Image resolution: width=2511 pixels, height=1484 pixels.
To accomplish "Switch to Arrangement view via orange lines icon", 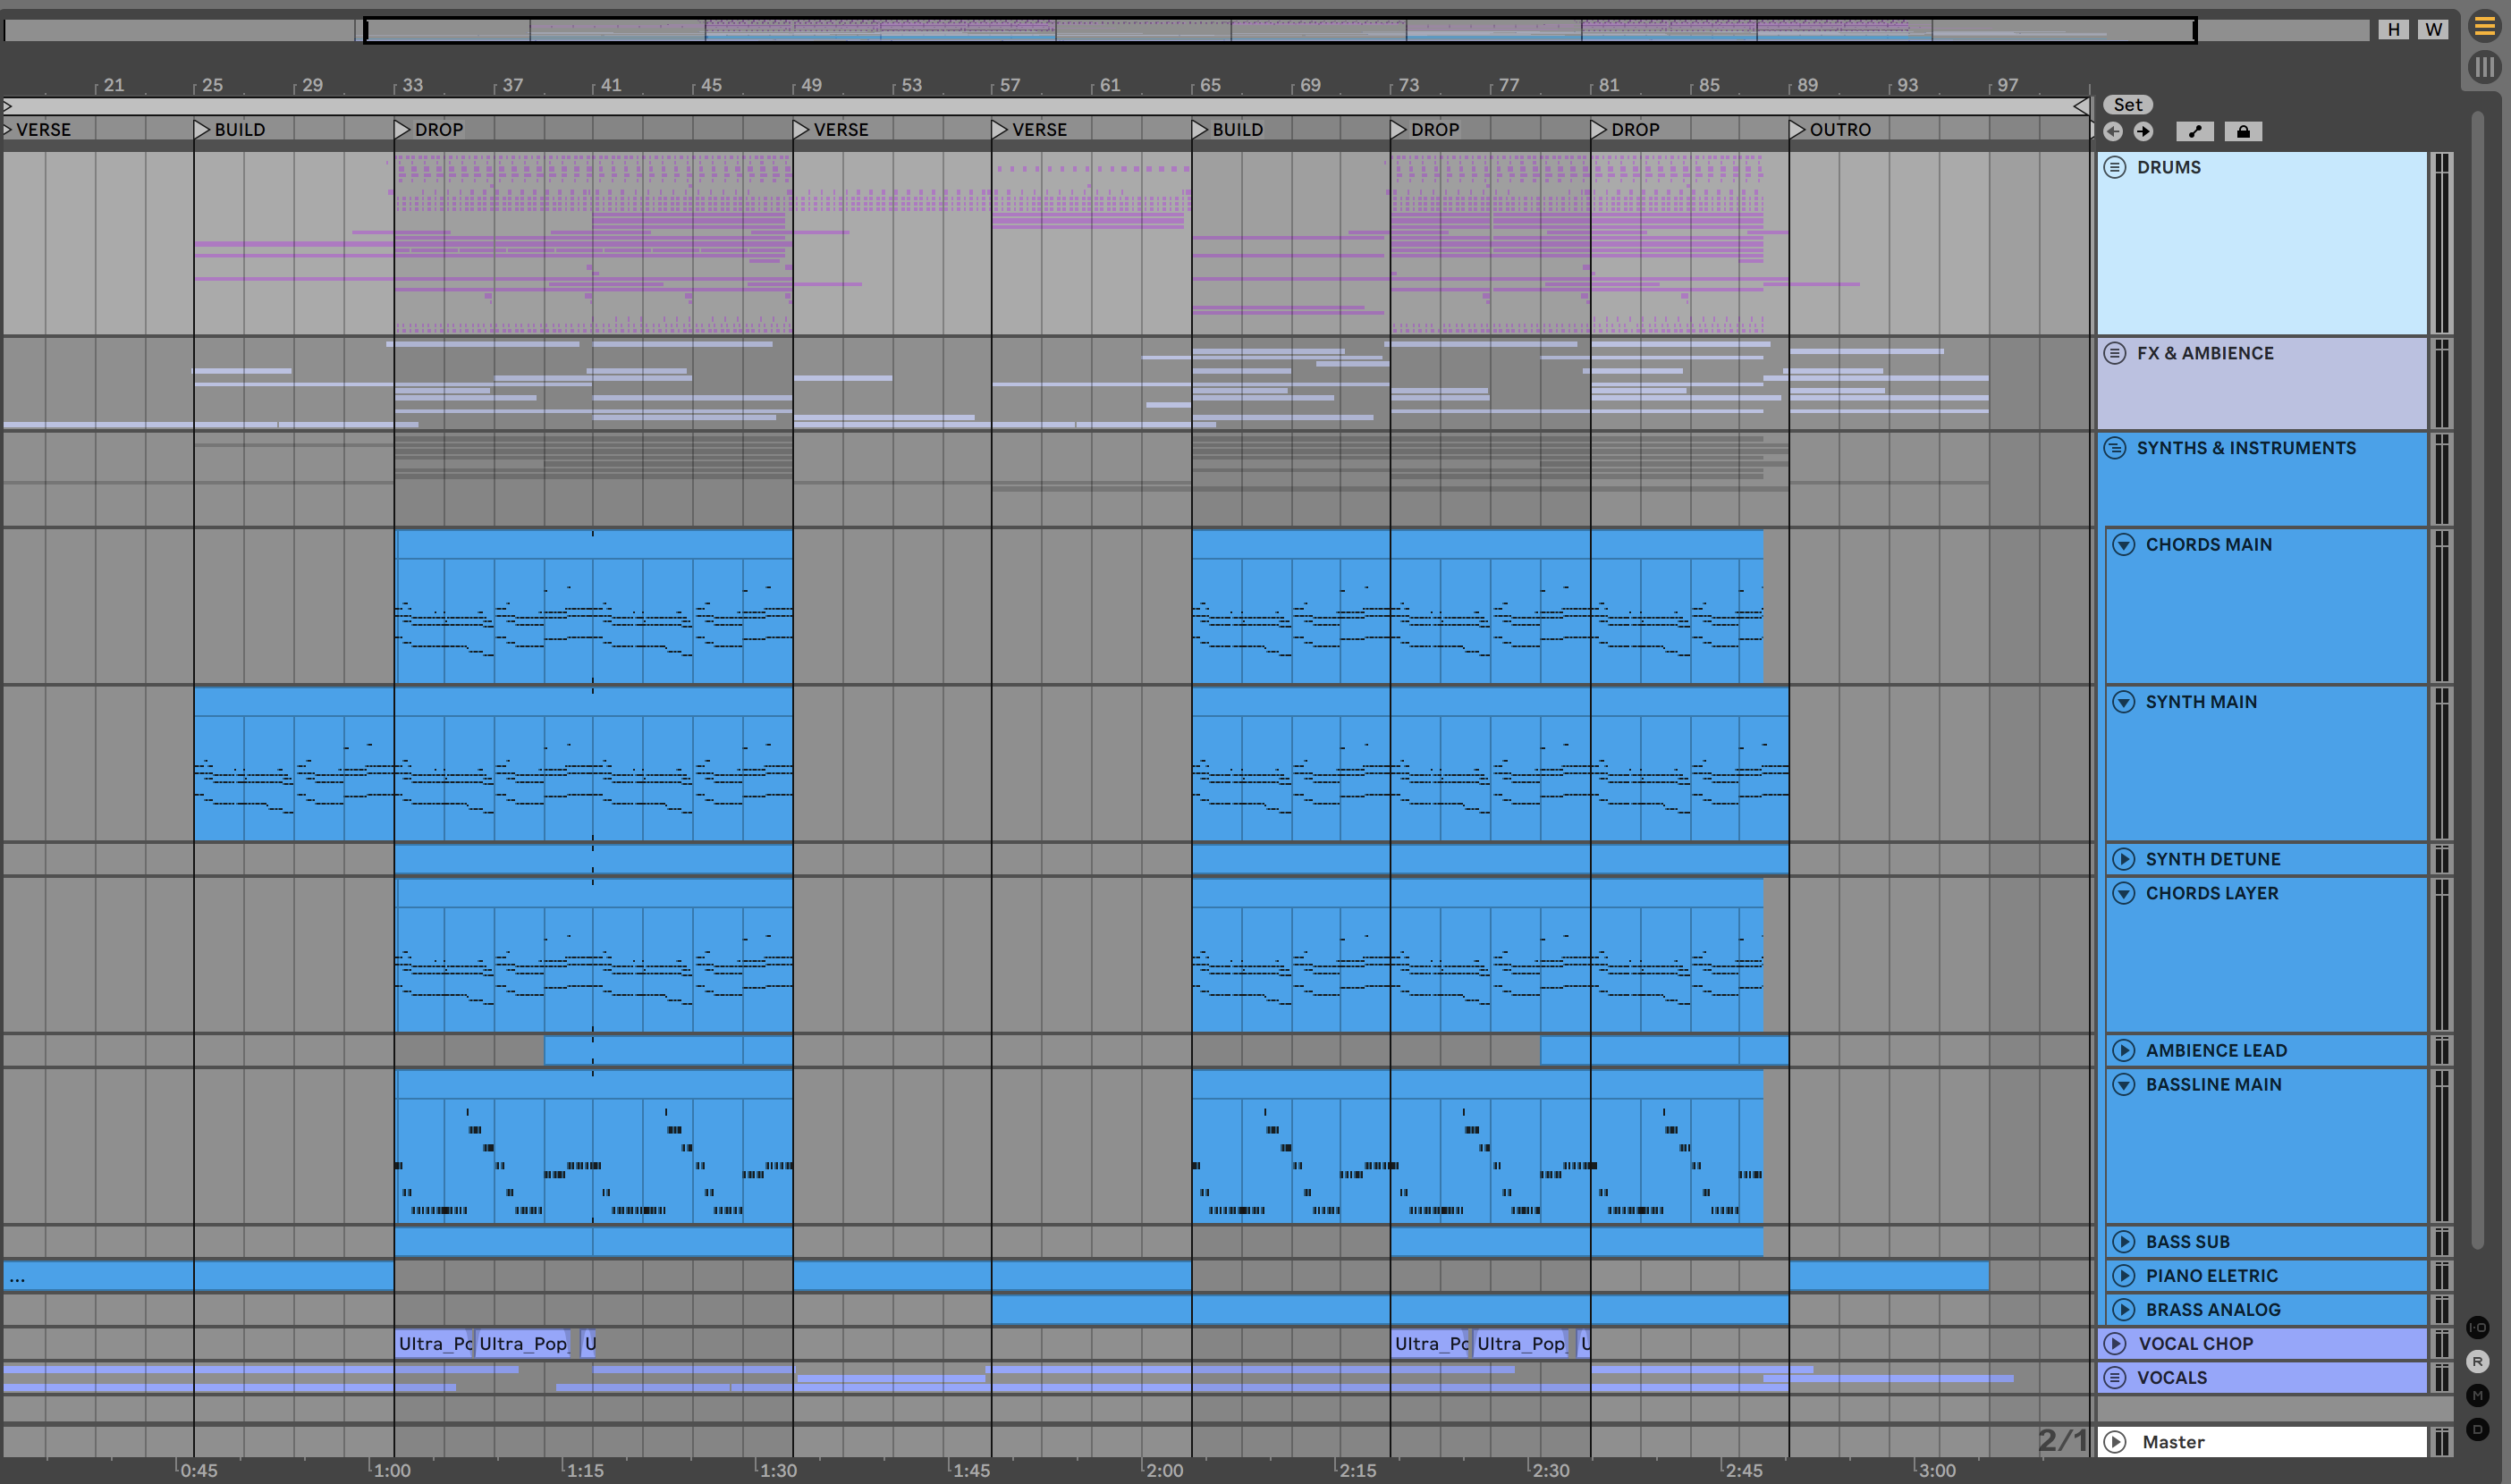I will 2484,27.
